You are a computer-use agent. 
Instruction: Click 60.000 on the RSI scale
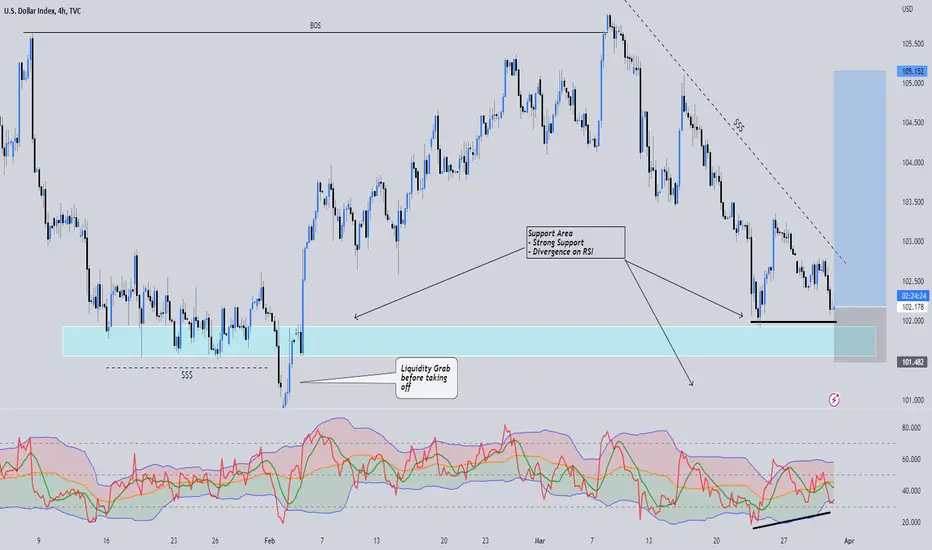point(911,460)
